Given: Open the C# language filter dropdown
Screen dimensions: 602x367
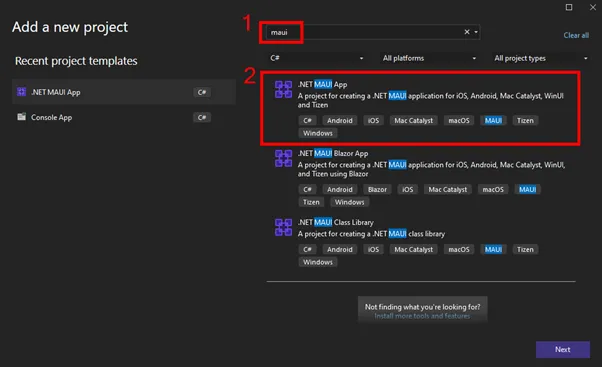Looking at the screenshot, I should (316, 58).
